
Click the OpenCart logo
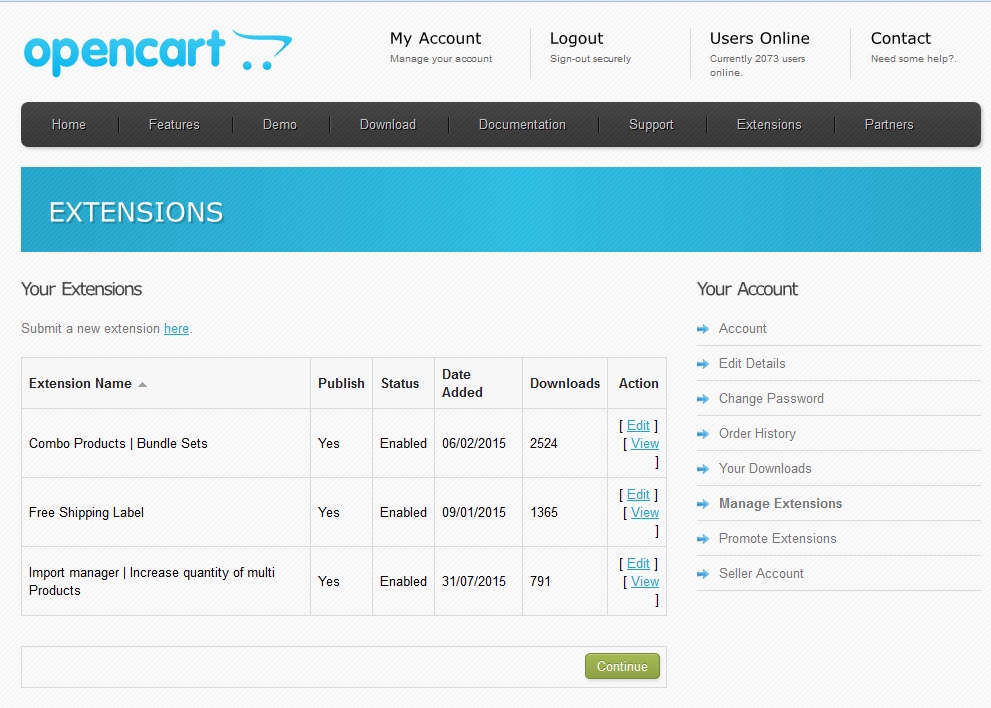click(x=158, y=53)
